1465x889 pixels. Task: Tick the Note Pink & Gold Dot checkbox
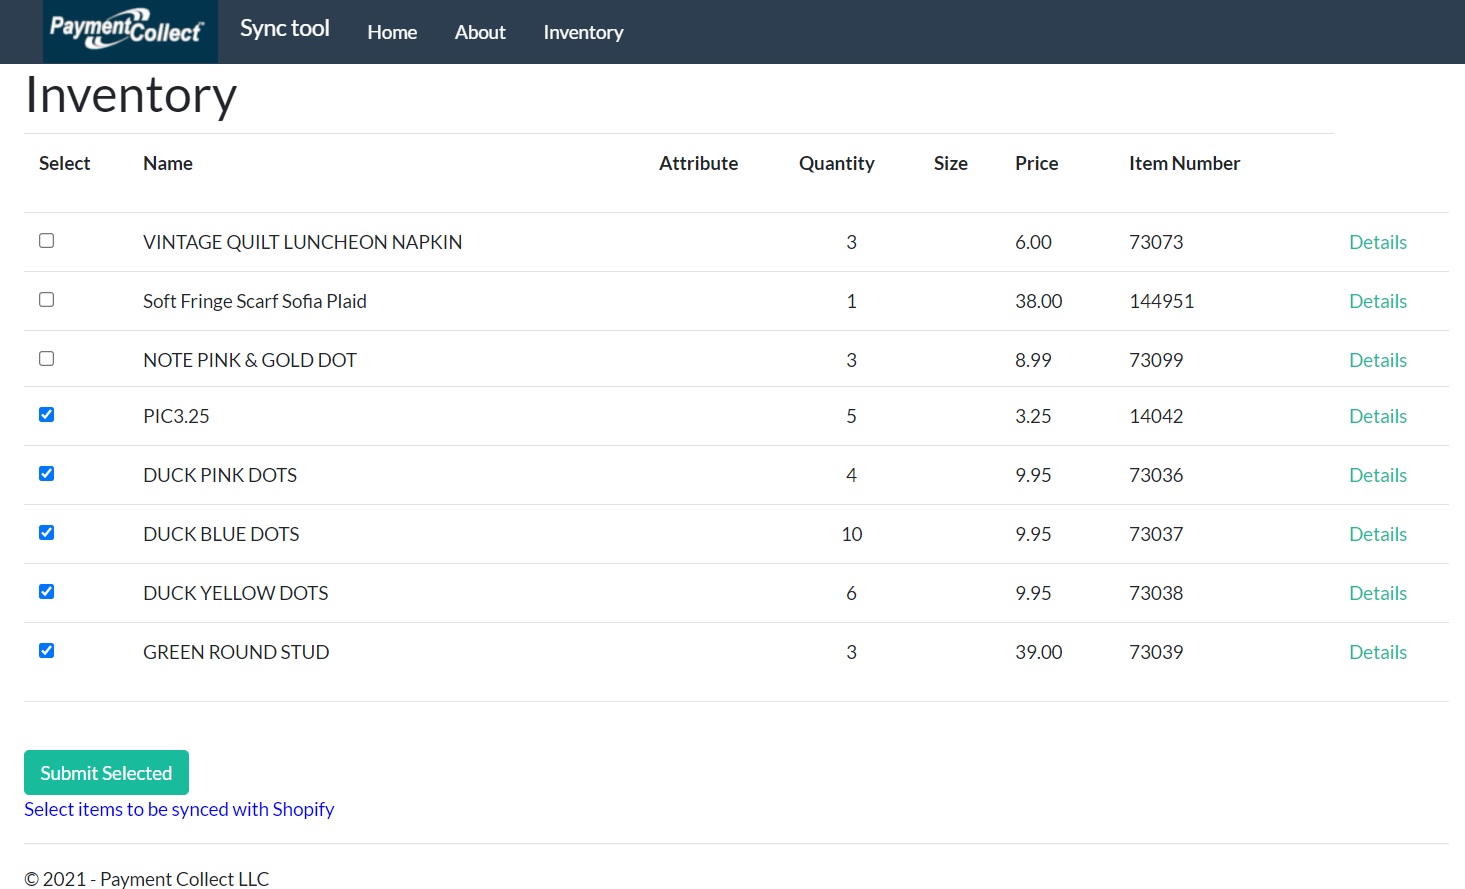[47, 359]
